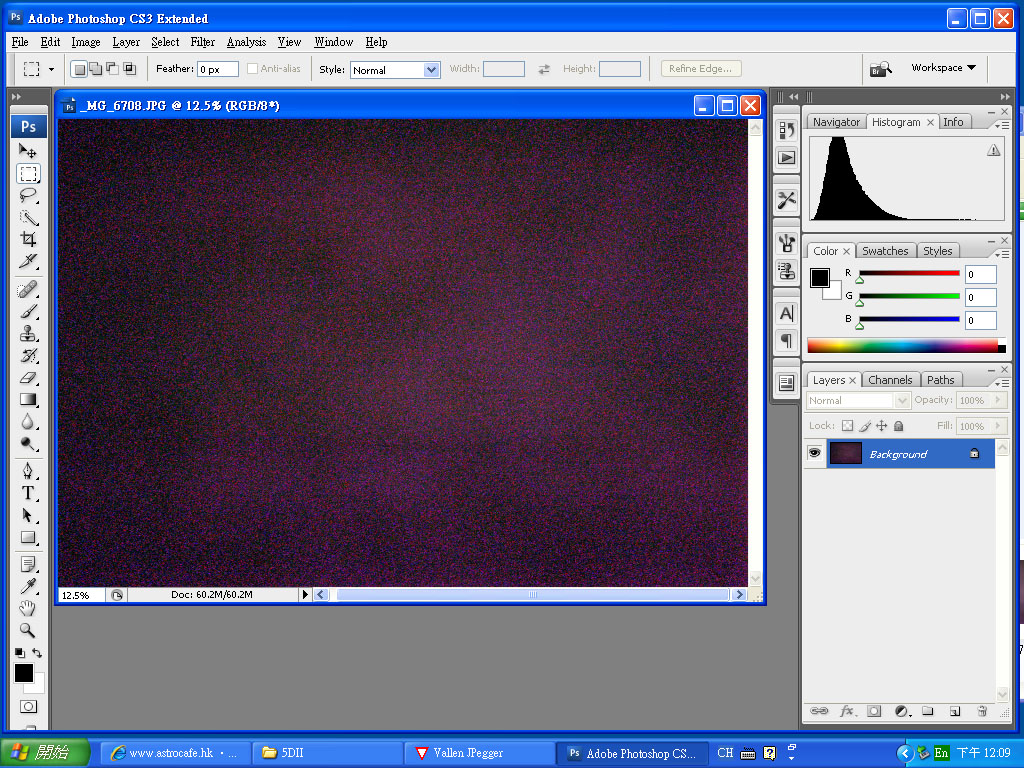The image size is (1024, 768).
Task: Select the Hand tool
Action: (28, 608)
